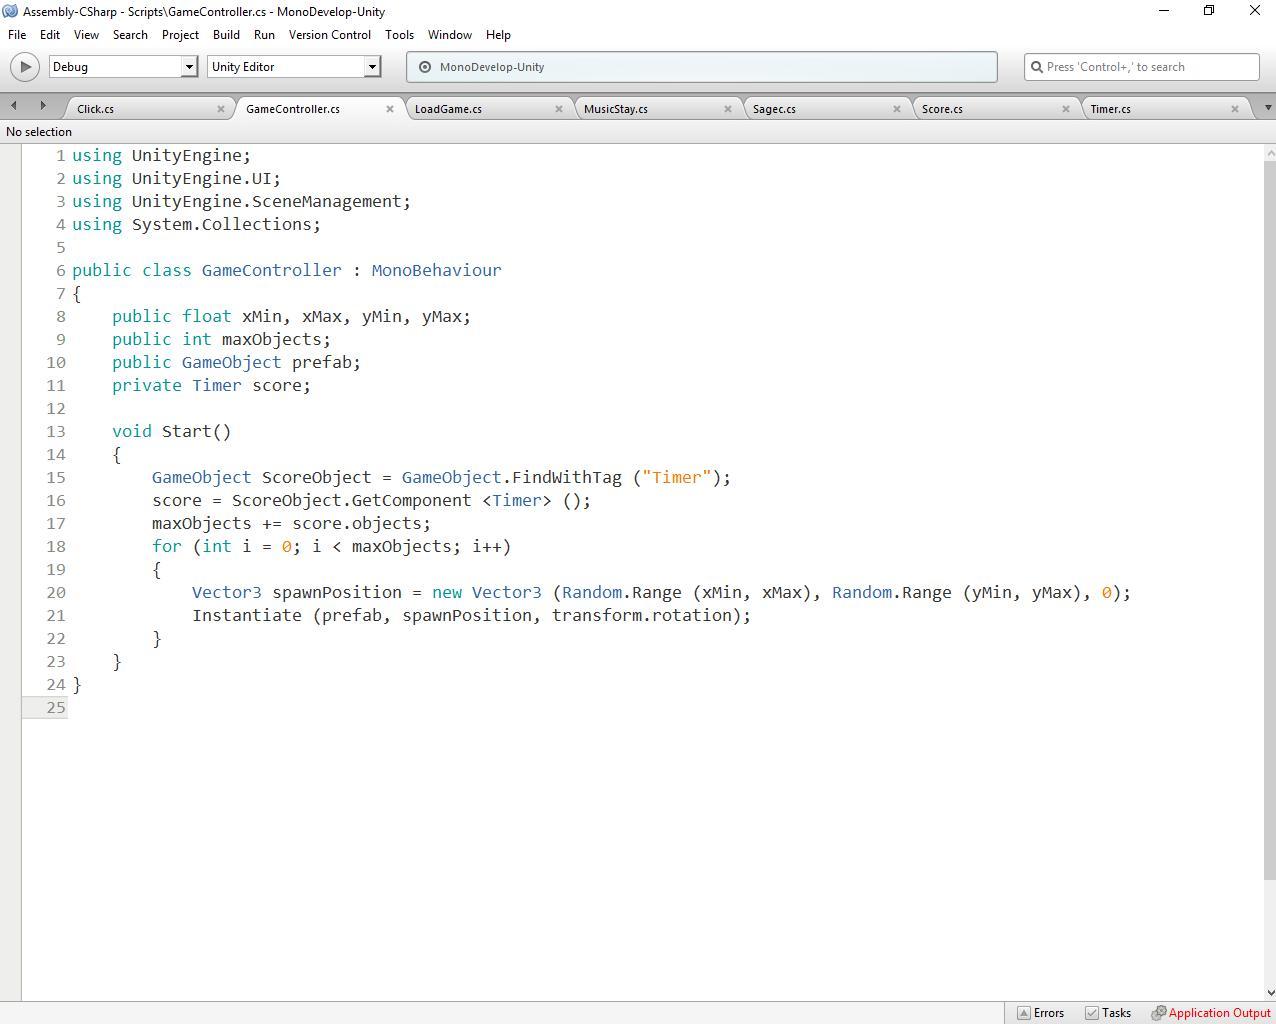Close the LoadGame.cs tab
The height and width of the screenshot is (1024, 1276).
(x=559, y=109)
